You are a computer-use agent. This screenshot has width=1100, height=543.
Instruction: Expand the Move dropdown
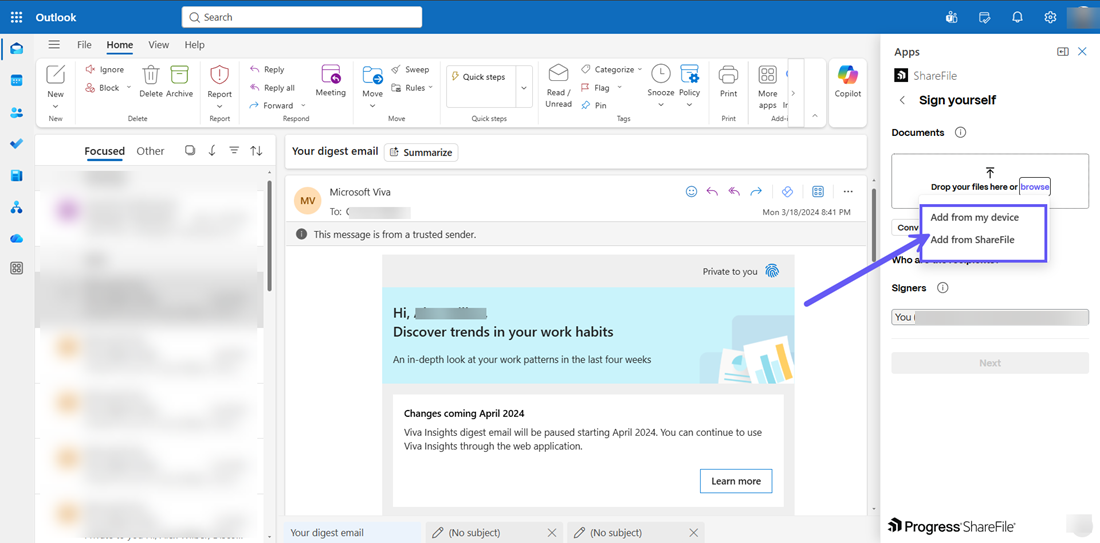(x=373, y=107)
